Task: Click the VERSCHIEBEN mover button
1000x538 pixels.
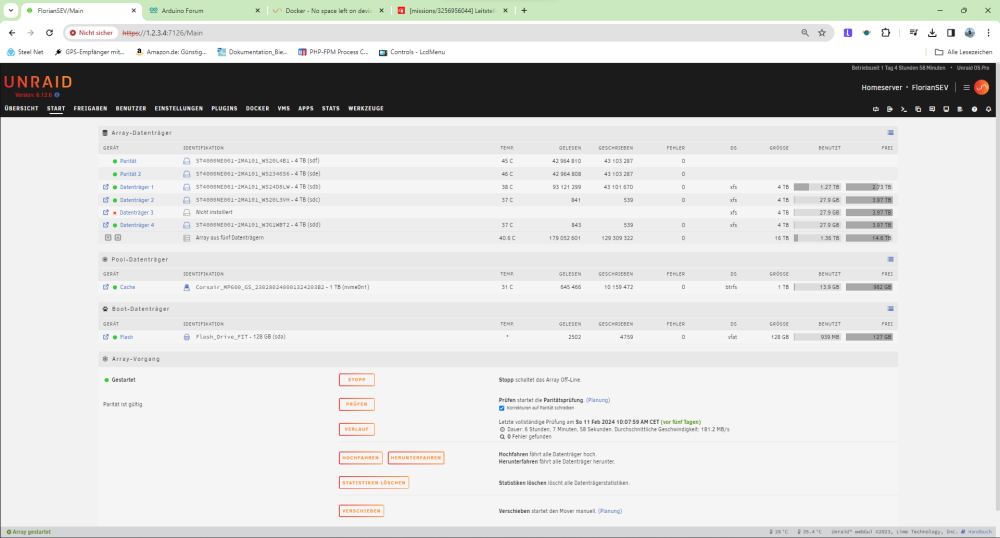Action: point(361,511)
